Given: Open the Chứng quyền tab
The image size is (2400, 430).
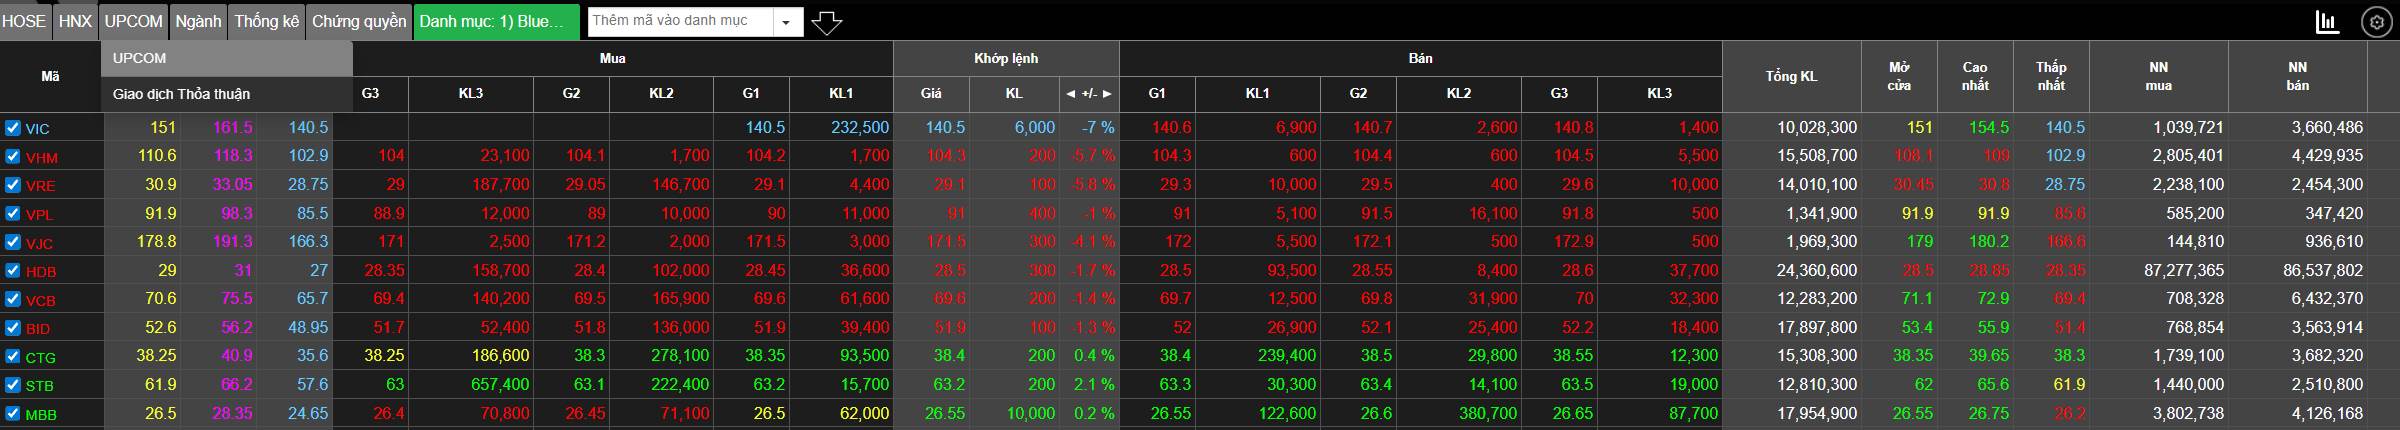Looking at the screenshot, I should (359, 21).
